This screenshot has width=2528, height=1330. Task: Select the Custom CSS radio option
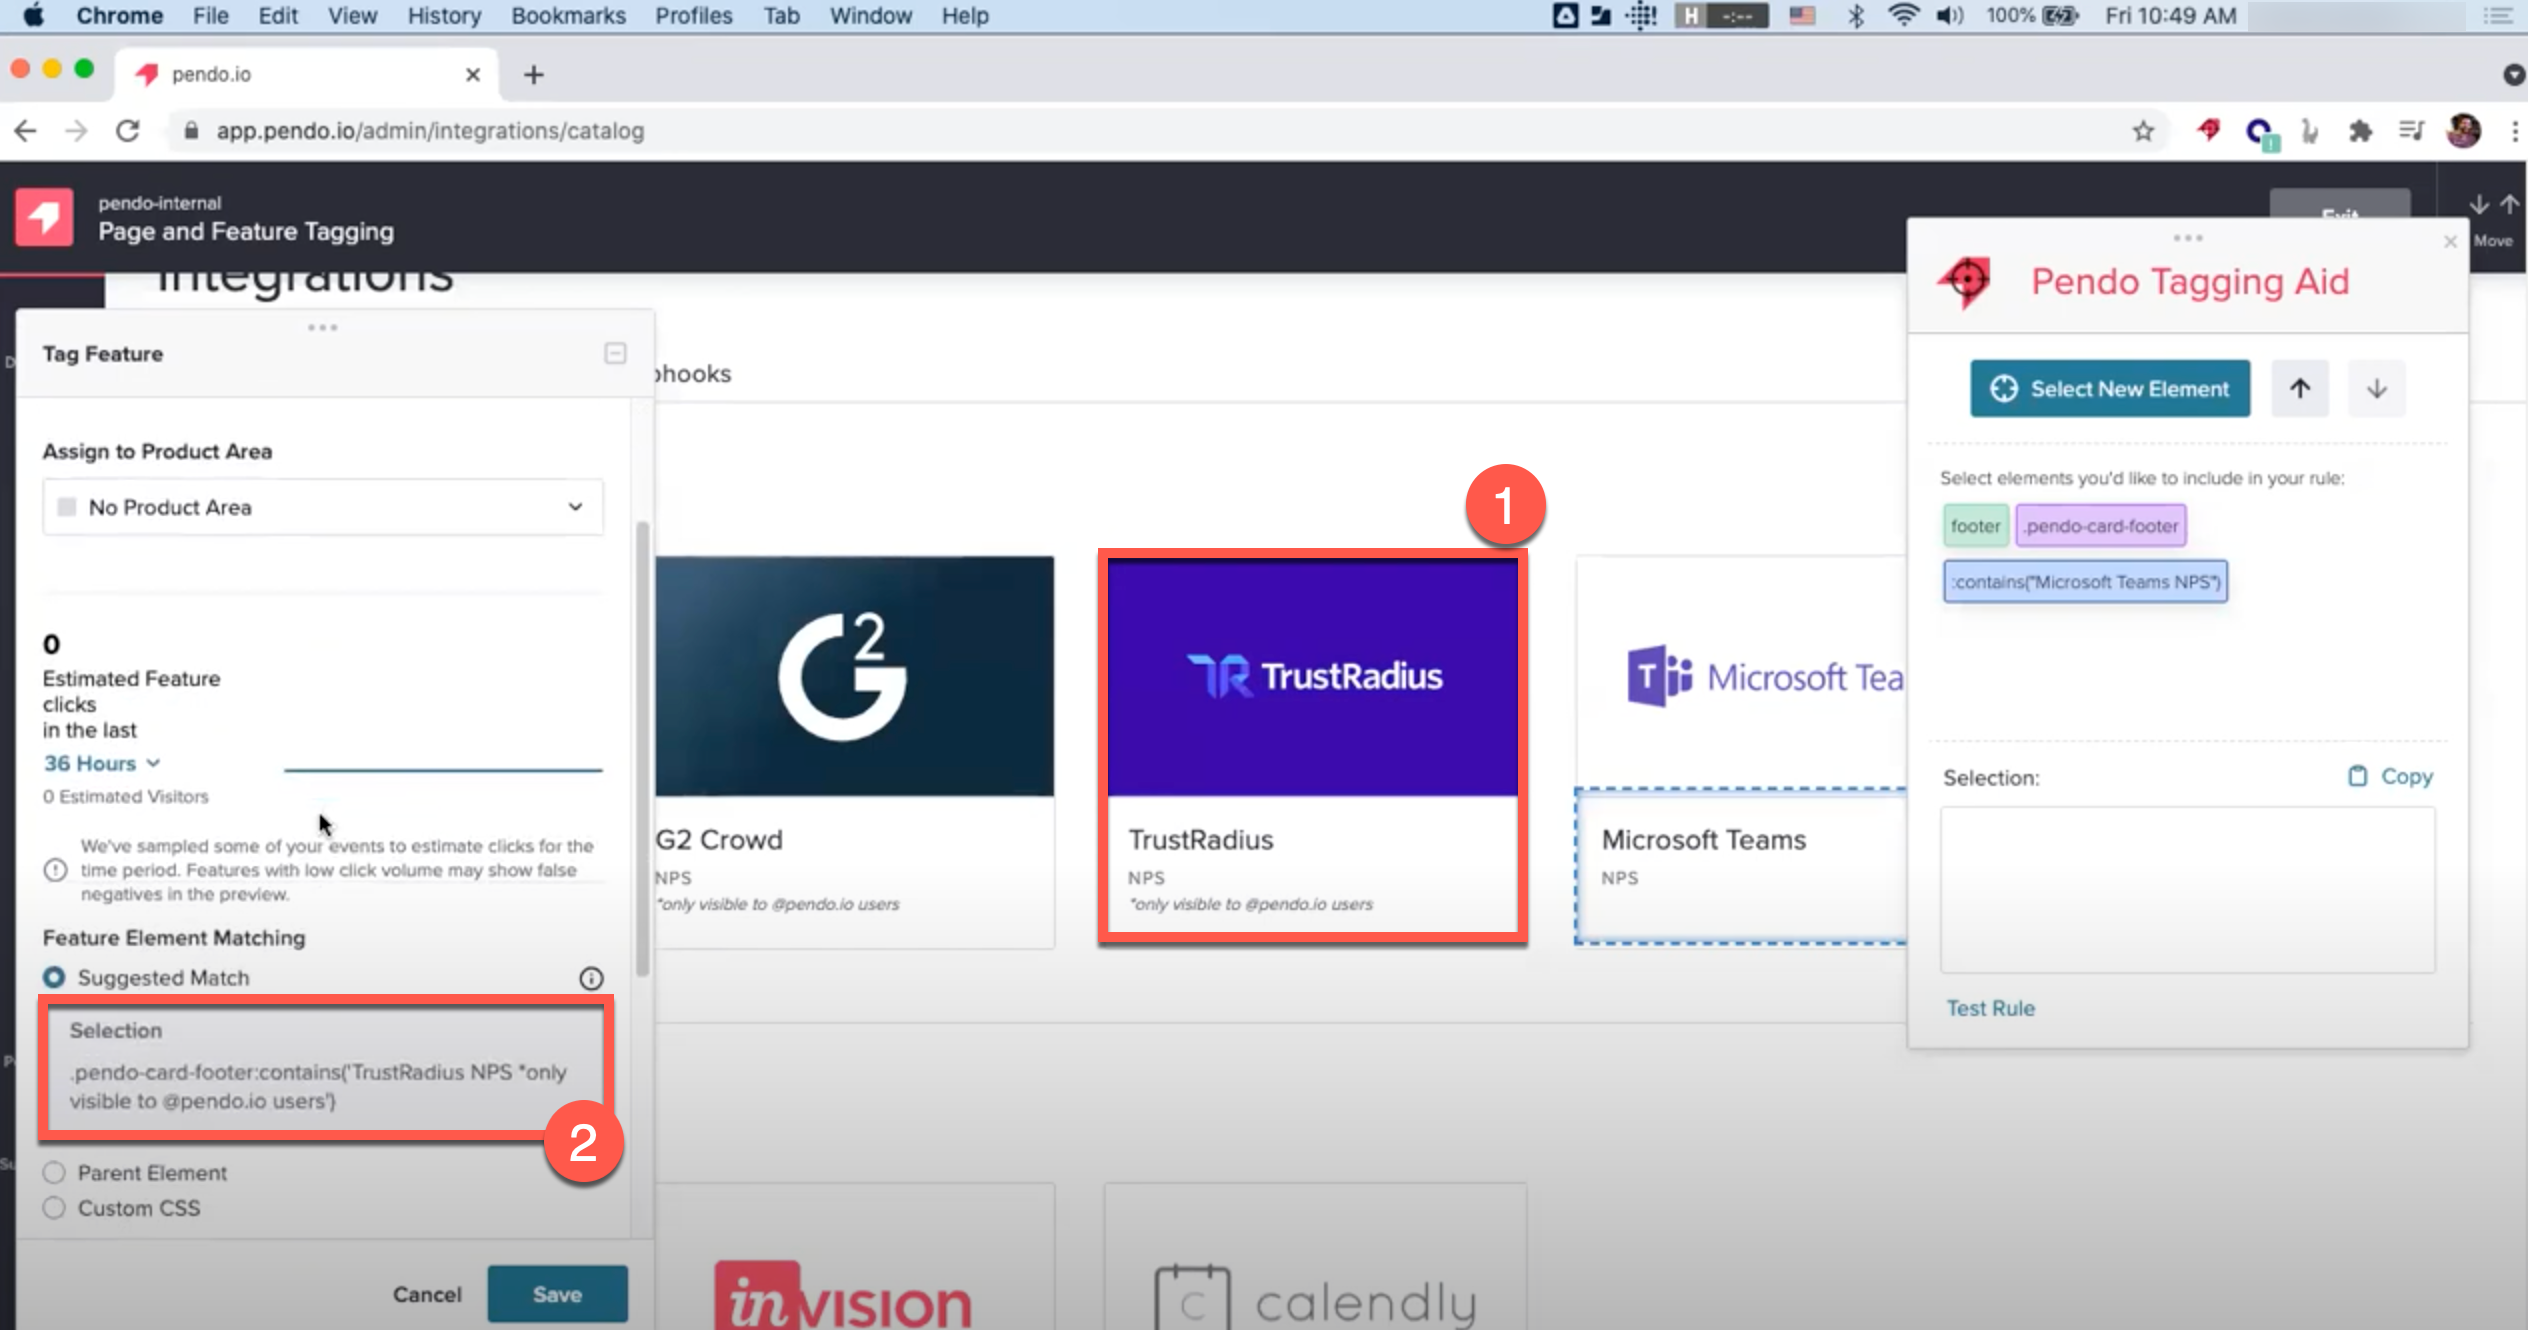[54, 1208]
